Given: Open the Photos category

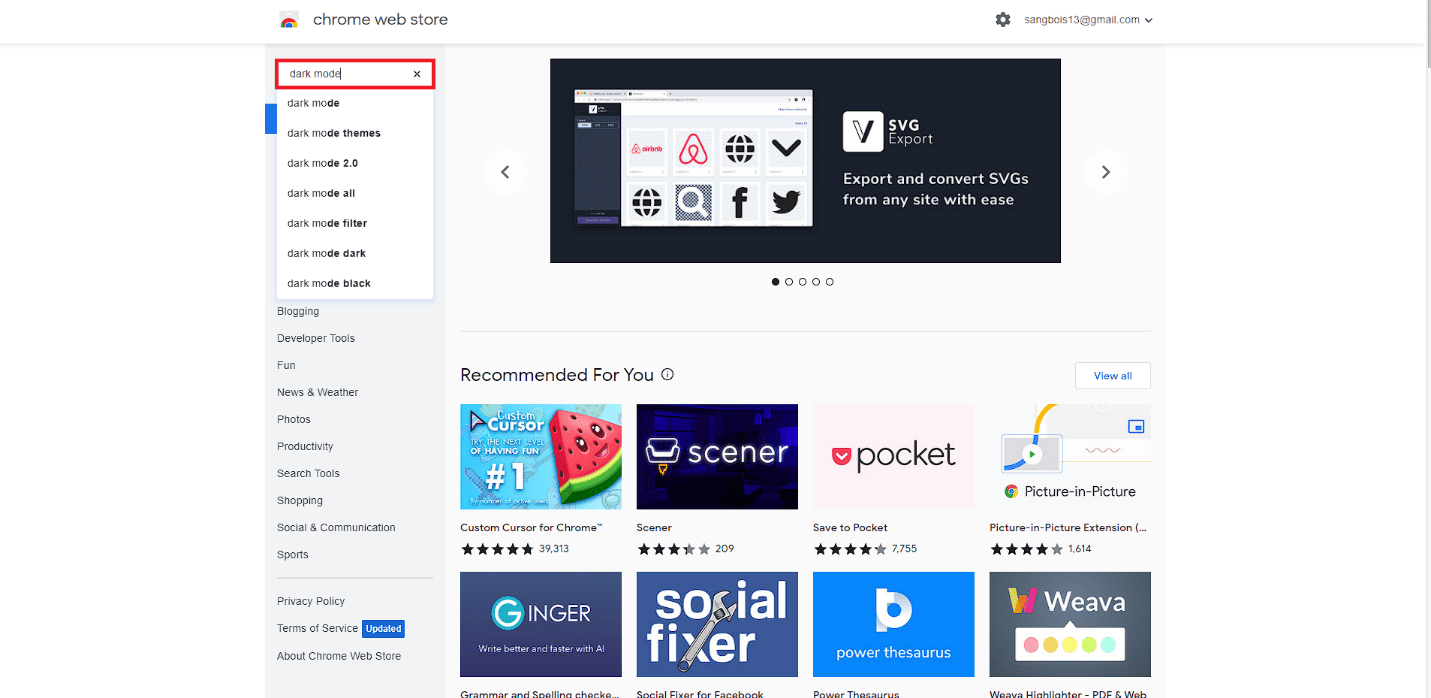Looking at the screenshot, I should pos(294,419).
